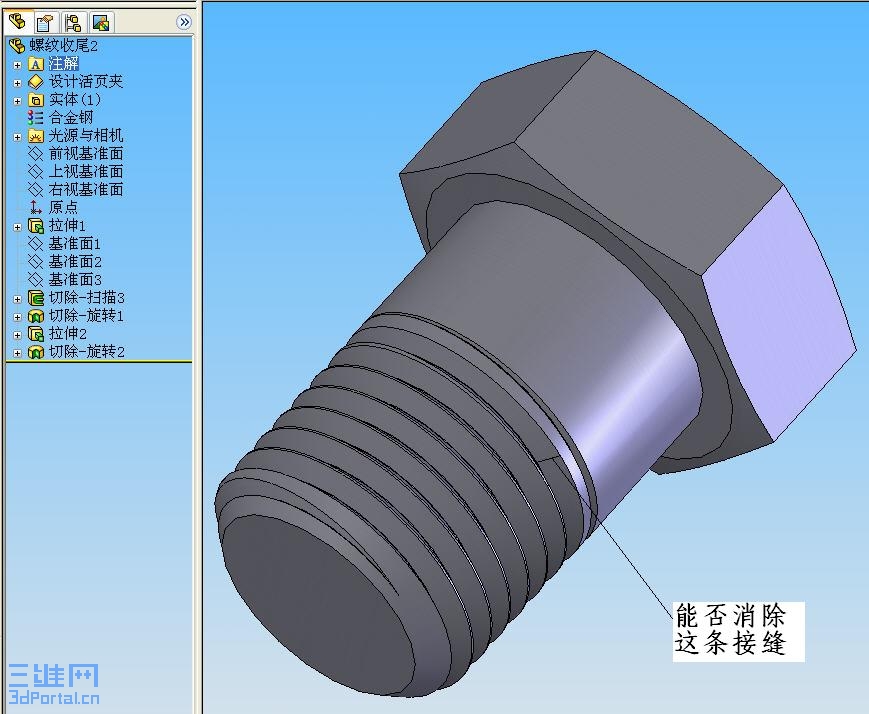This screenshot has width=869, height=714.
Task: Select the 实体(1) label
Action: [x=75, y=100]
